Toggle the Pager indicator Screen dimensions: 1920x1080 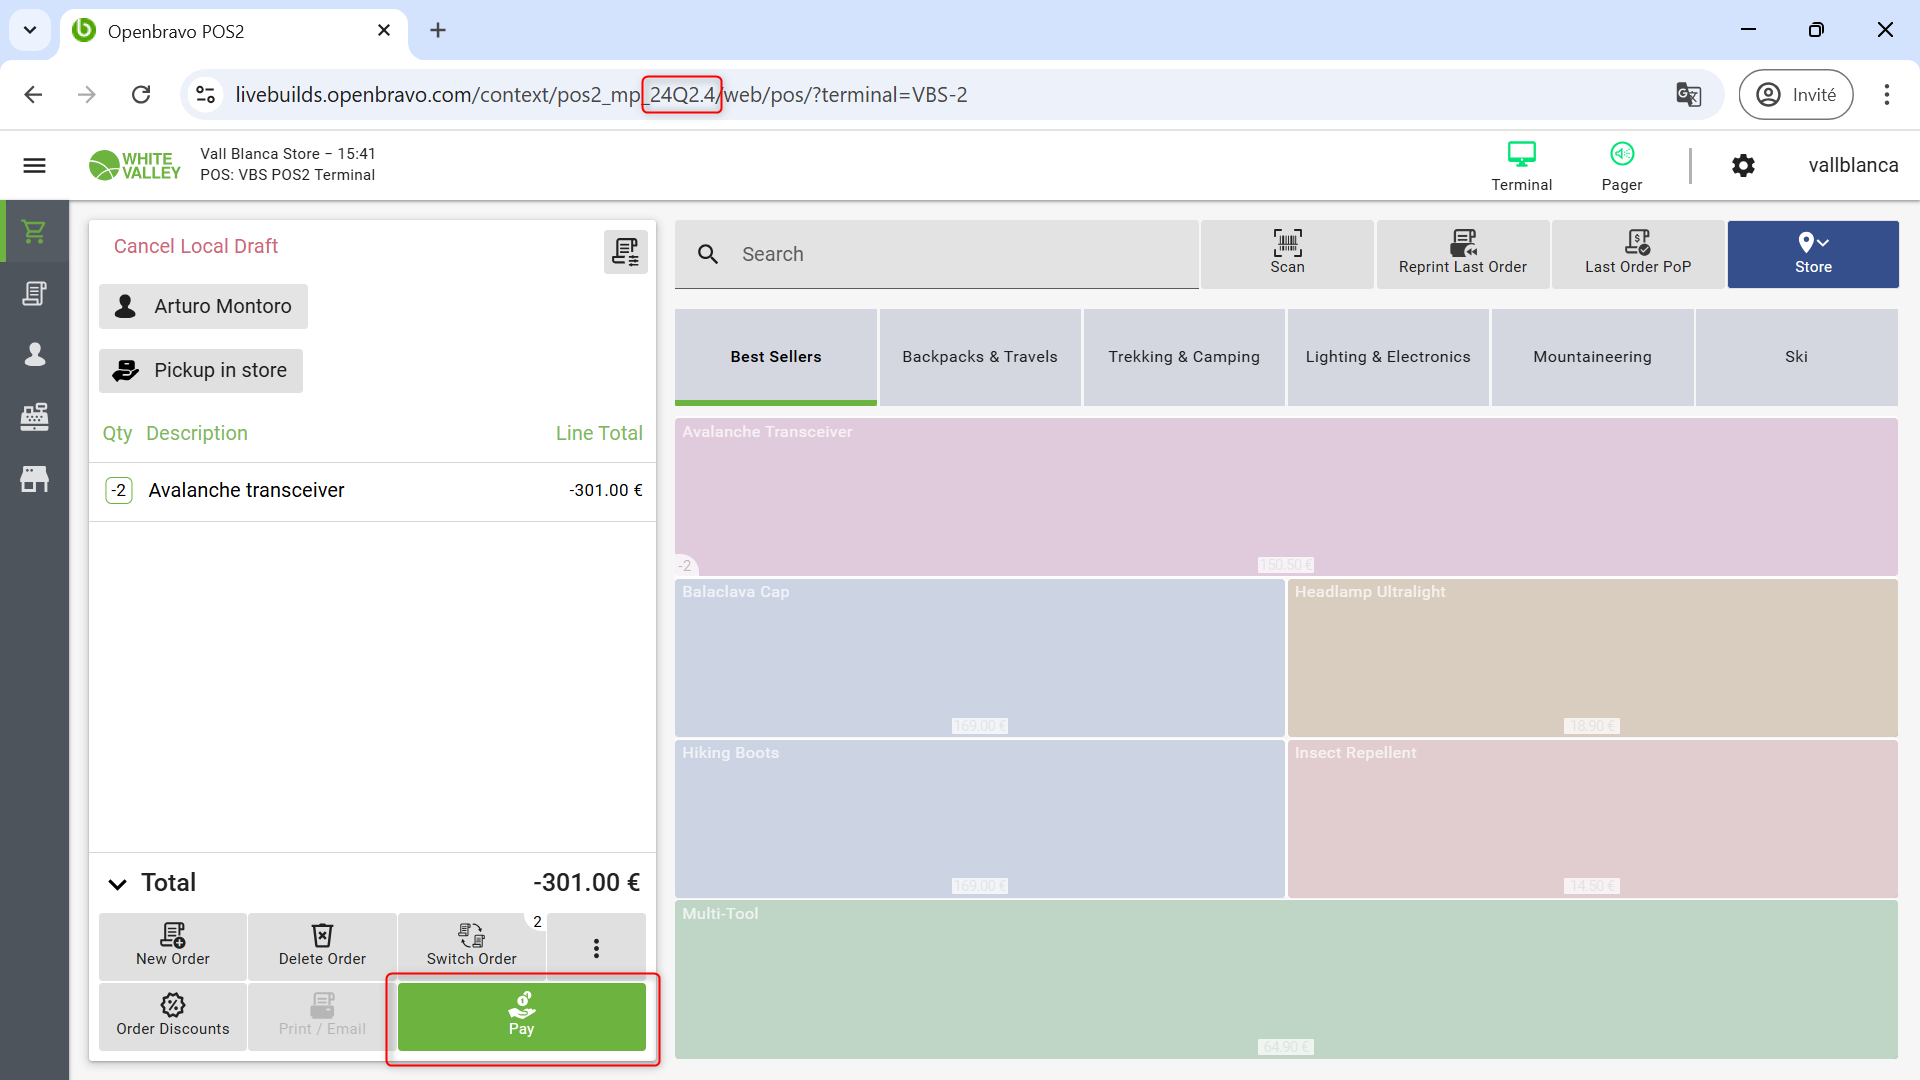[1621, 165]
